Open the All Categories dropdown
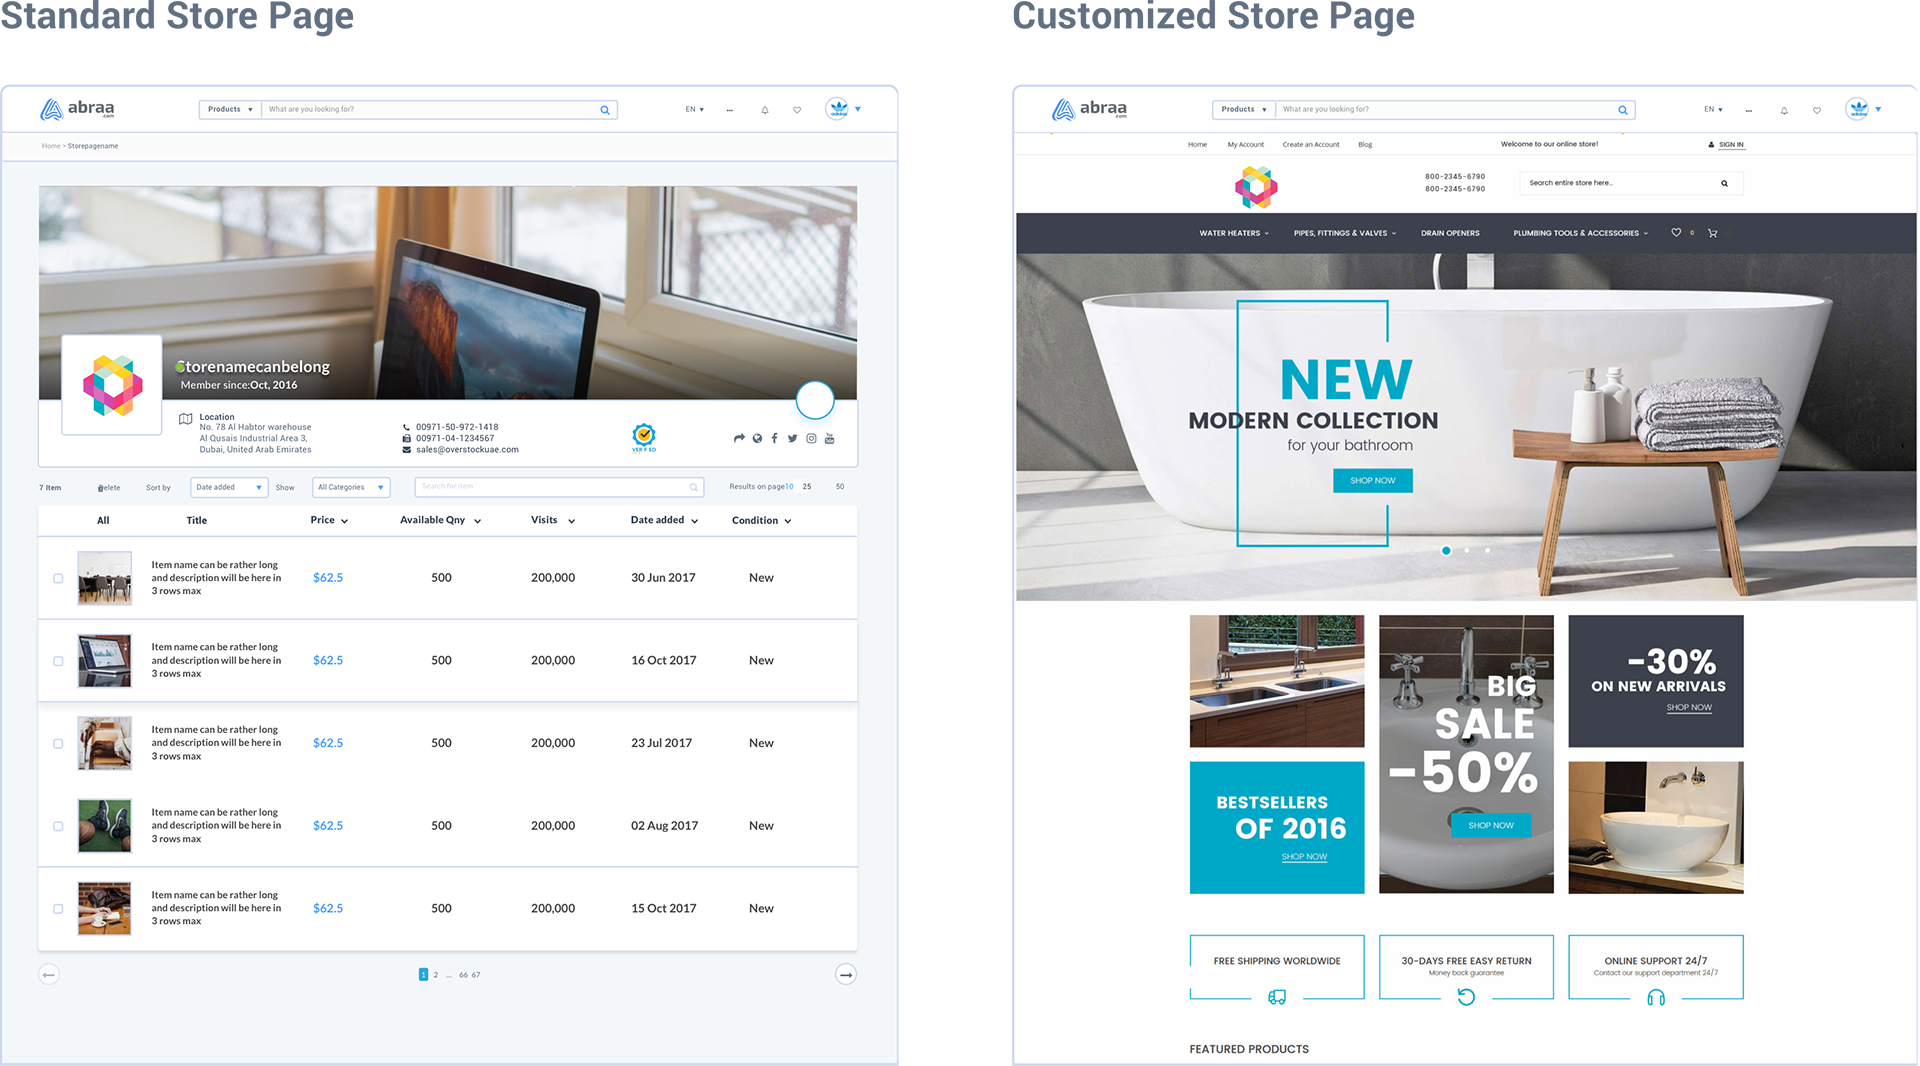This screenshot has width=1920, height=1066. (x=351, y=487)
